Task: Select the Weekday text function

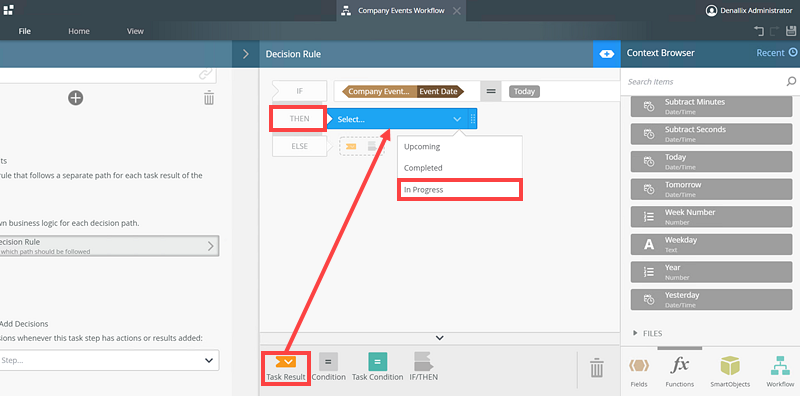Action: tap(712, 244)
